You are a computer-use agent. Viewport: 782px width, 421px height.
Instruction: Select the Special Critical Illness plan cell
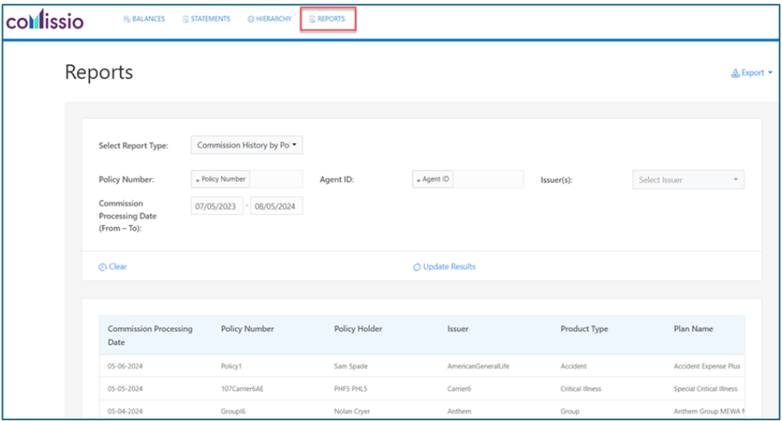[x=705, y=389]
